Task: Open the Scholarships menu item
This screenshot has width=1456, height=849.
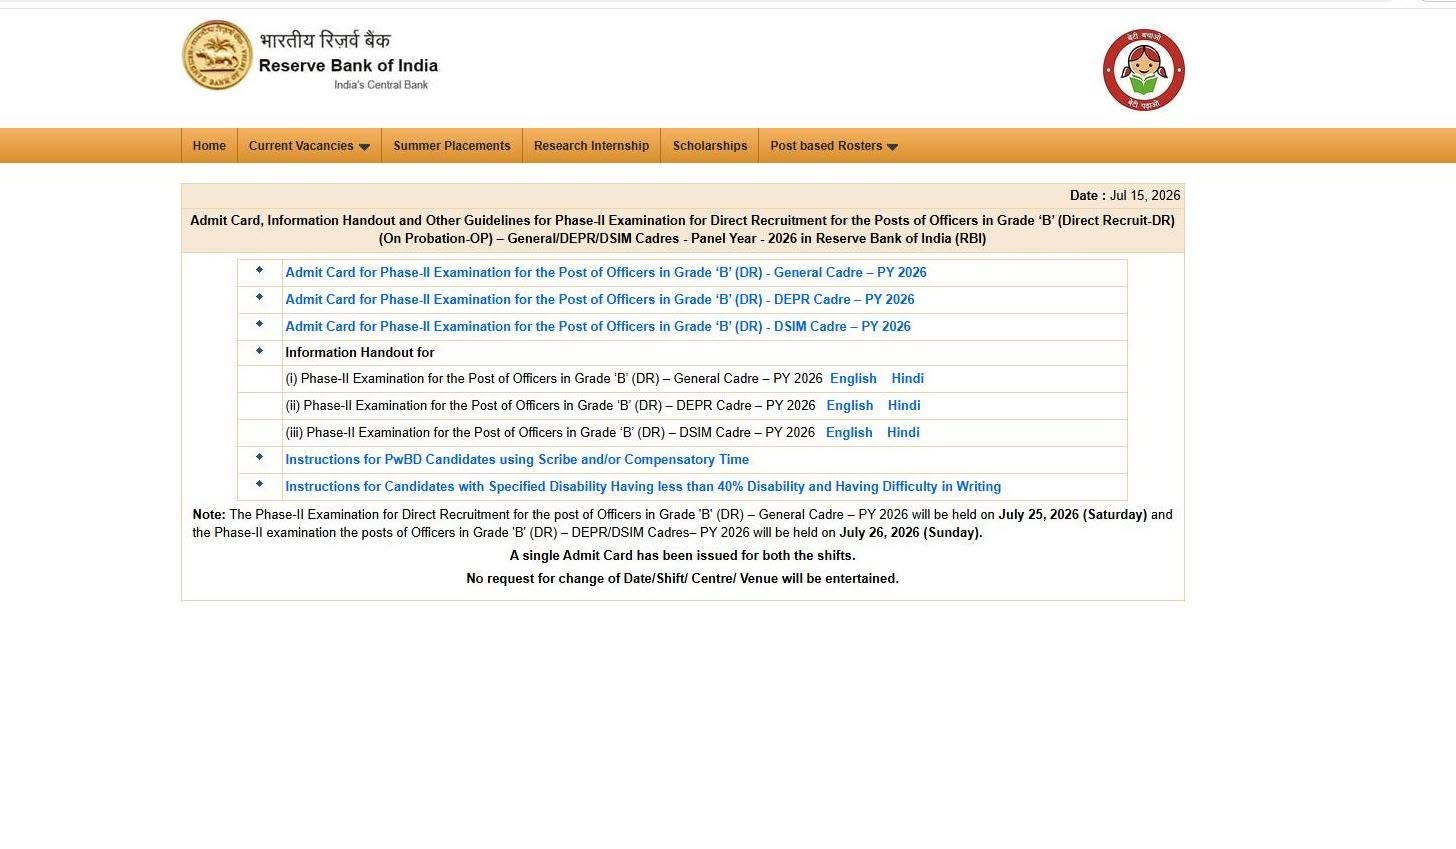Action: pyautogui.click(x=710, y=146)
